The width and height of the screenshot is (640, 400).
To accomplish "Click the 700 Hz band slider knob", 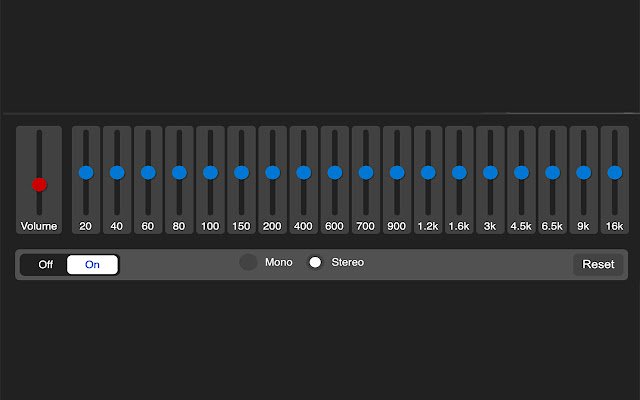I will click(366, 173).
